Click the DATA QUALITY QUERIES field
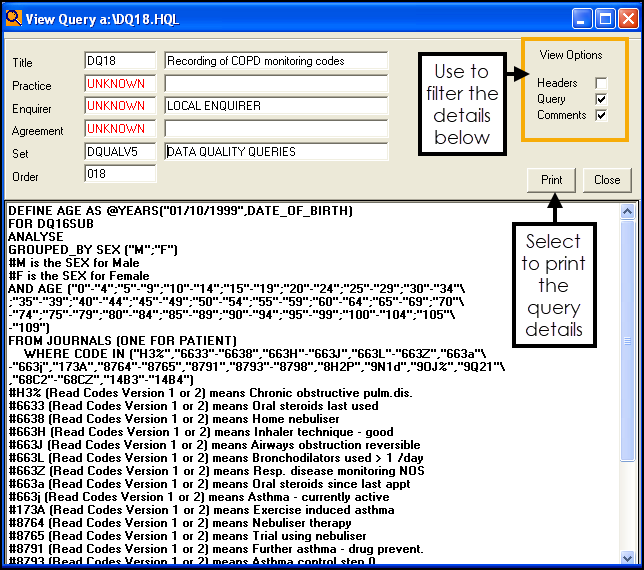Image resolution: width=644 pixels, height=570 pixels. pyautogui.click(x=275, y=152)
